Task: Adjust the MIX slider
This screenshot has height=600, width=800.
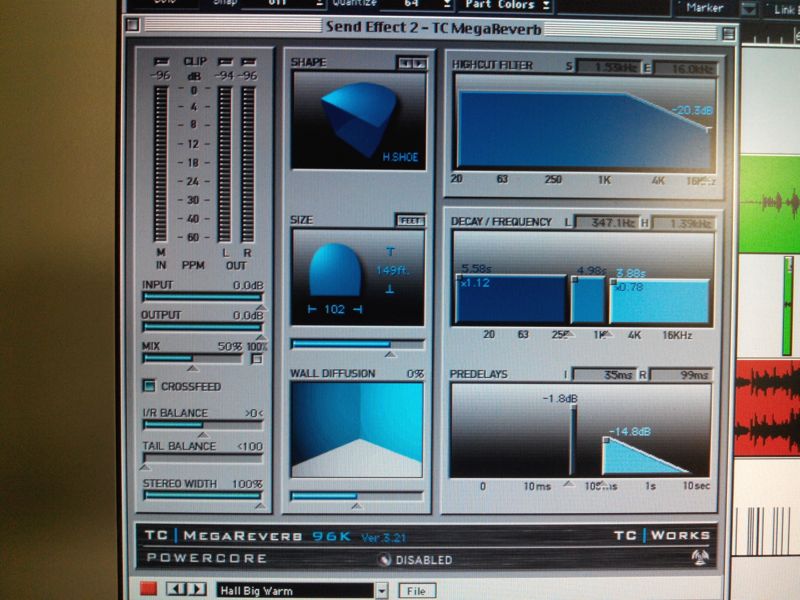Action: tap(193, 358)
